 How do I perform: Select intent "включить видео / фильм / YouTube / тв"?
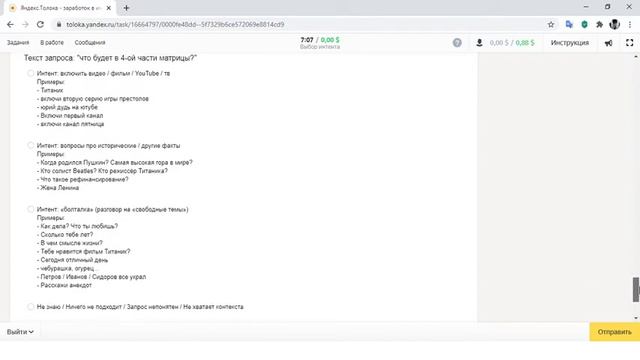point(31,73)
